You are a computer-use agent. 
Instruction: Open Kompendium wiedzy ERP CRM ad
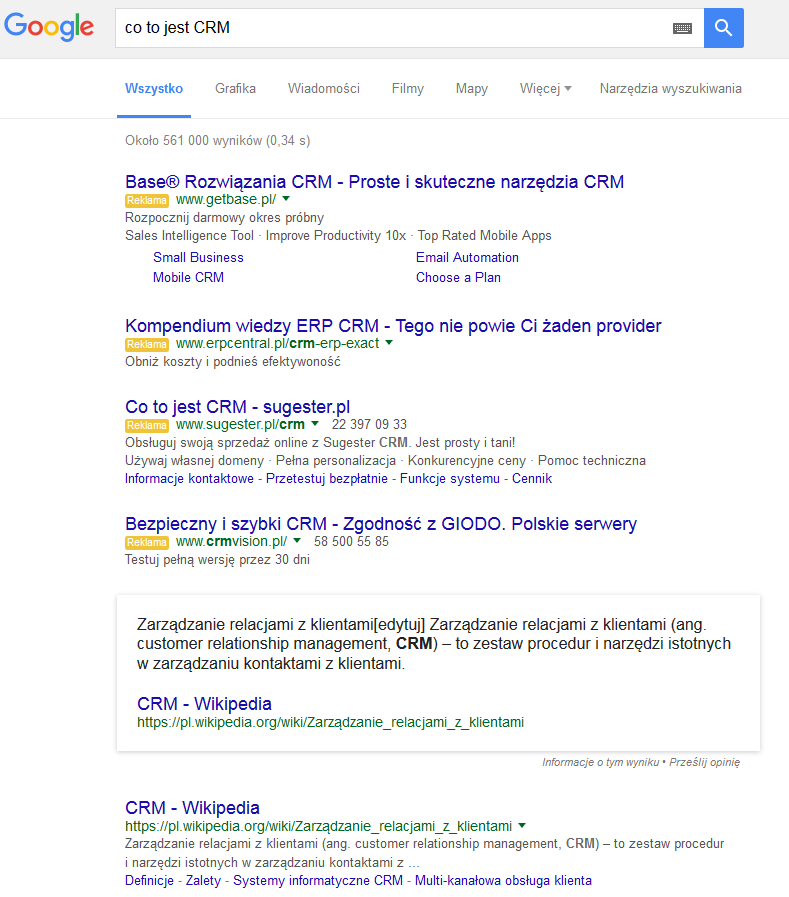point(393,326)
